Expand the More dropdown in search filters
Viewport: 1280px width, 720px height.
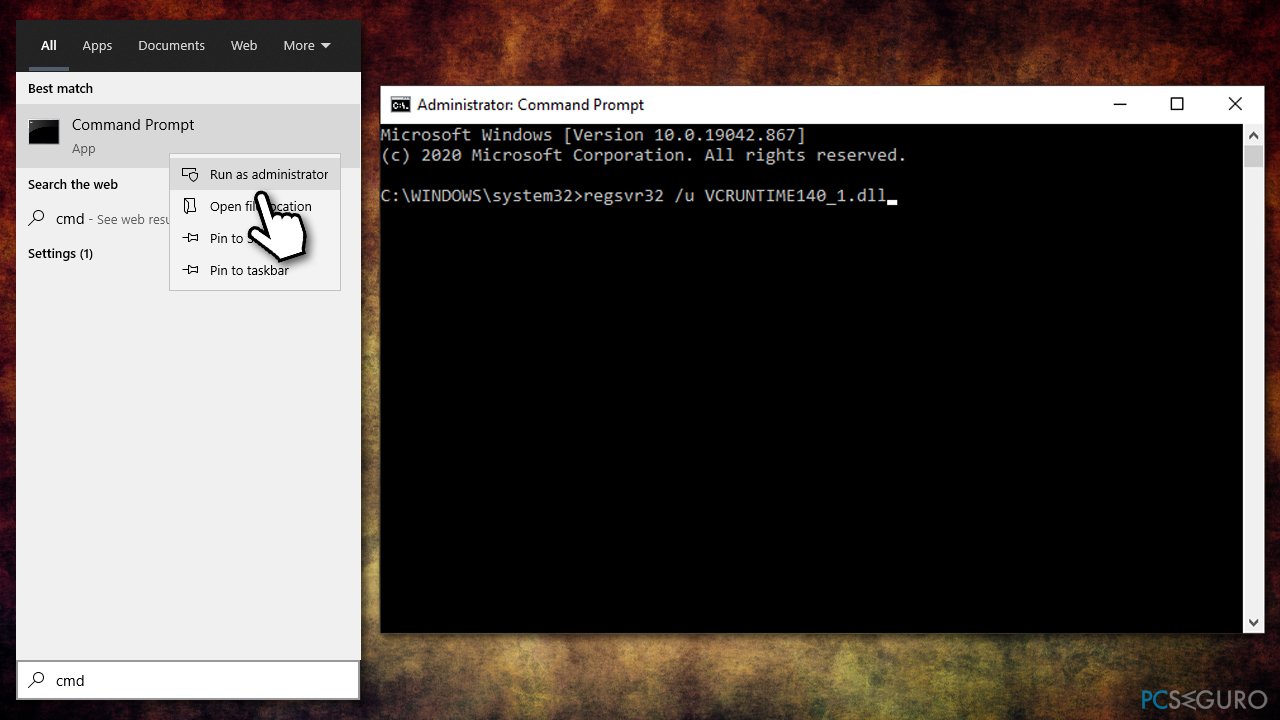coord(306,46)
